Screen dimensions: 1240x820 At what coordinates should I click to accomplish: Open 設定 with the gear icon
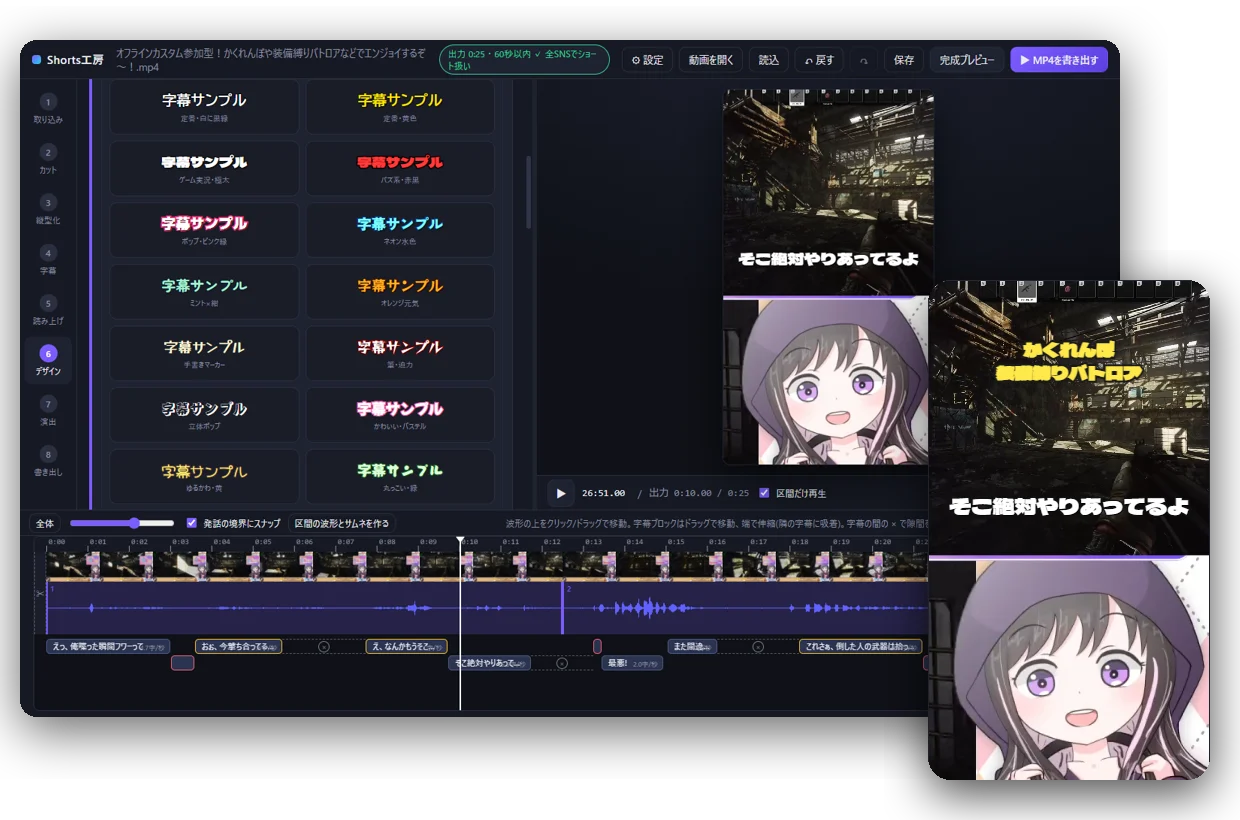coord(647,60)
